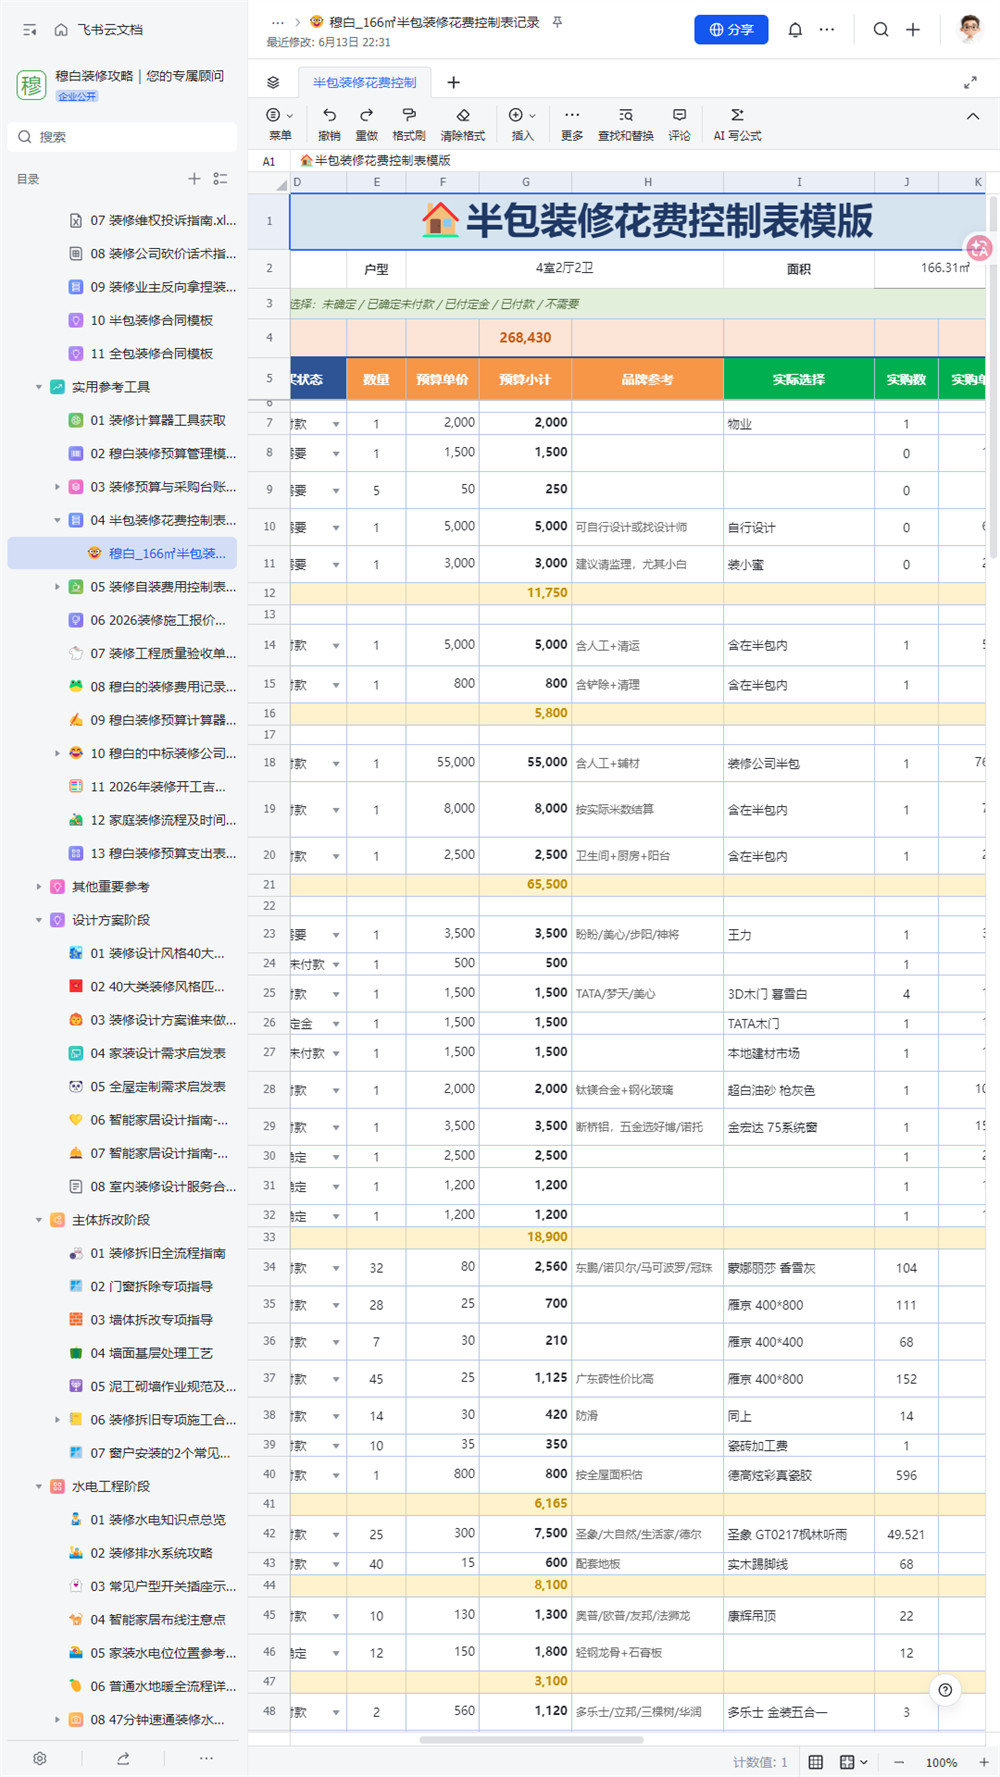The height and width of the screenshot is (1777, 1000).
Task: Open the more options menu next to the bell
Action: [x=826, y=30]
